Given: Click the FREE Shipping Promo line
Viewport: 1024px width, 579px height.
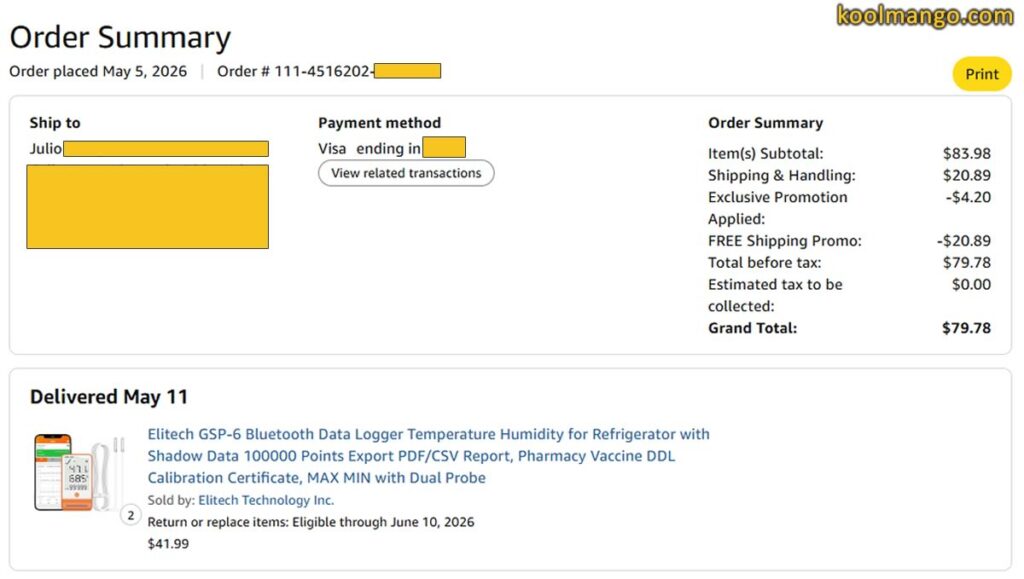Looking at the screenshot, I should pos(849,241).
